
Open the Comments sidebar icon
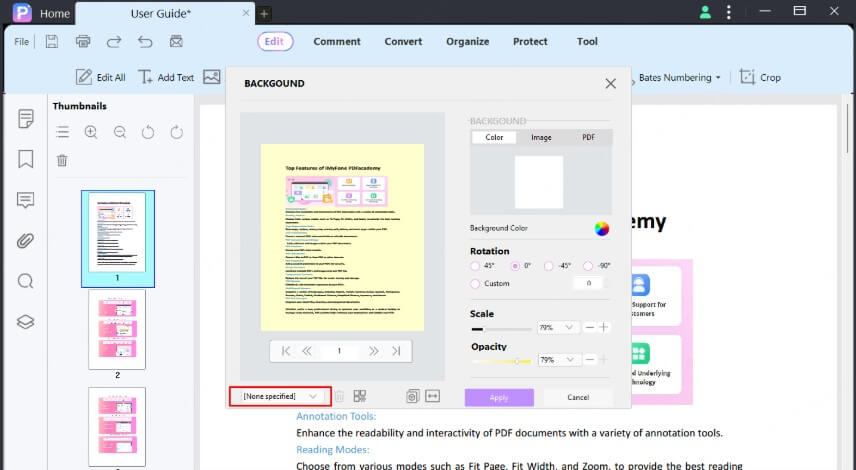(x=26, y=200)
